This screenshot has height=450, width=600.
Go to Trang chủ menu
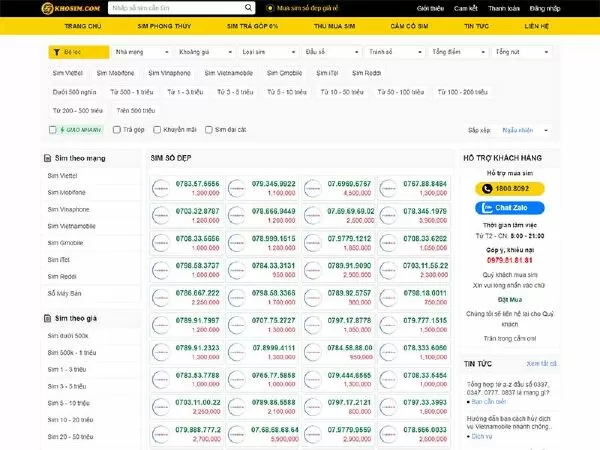(83, 26)
